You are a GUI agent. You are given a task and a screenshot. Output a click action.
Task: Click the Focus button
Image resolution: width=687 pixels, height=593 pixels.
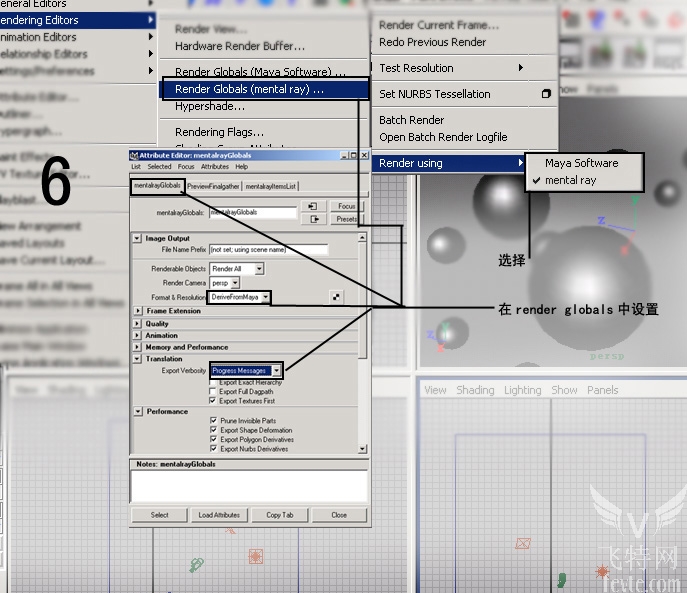(x=347, y=206)
